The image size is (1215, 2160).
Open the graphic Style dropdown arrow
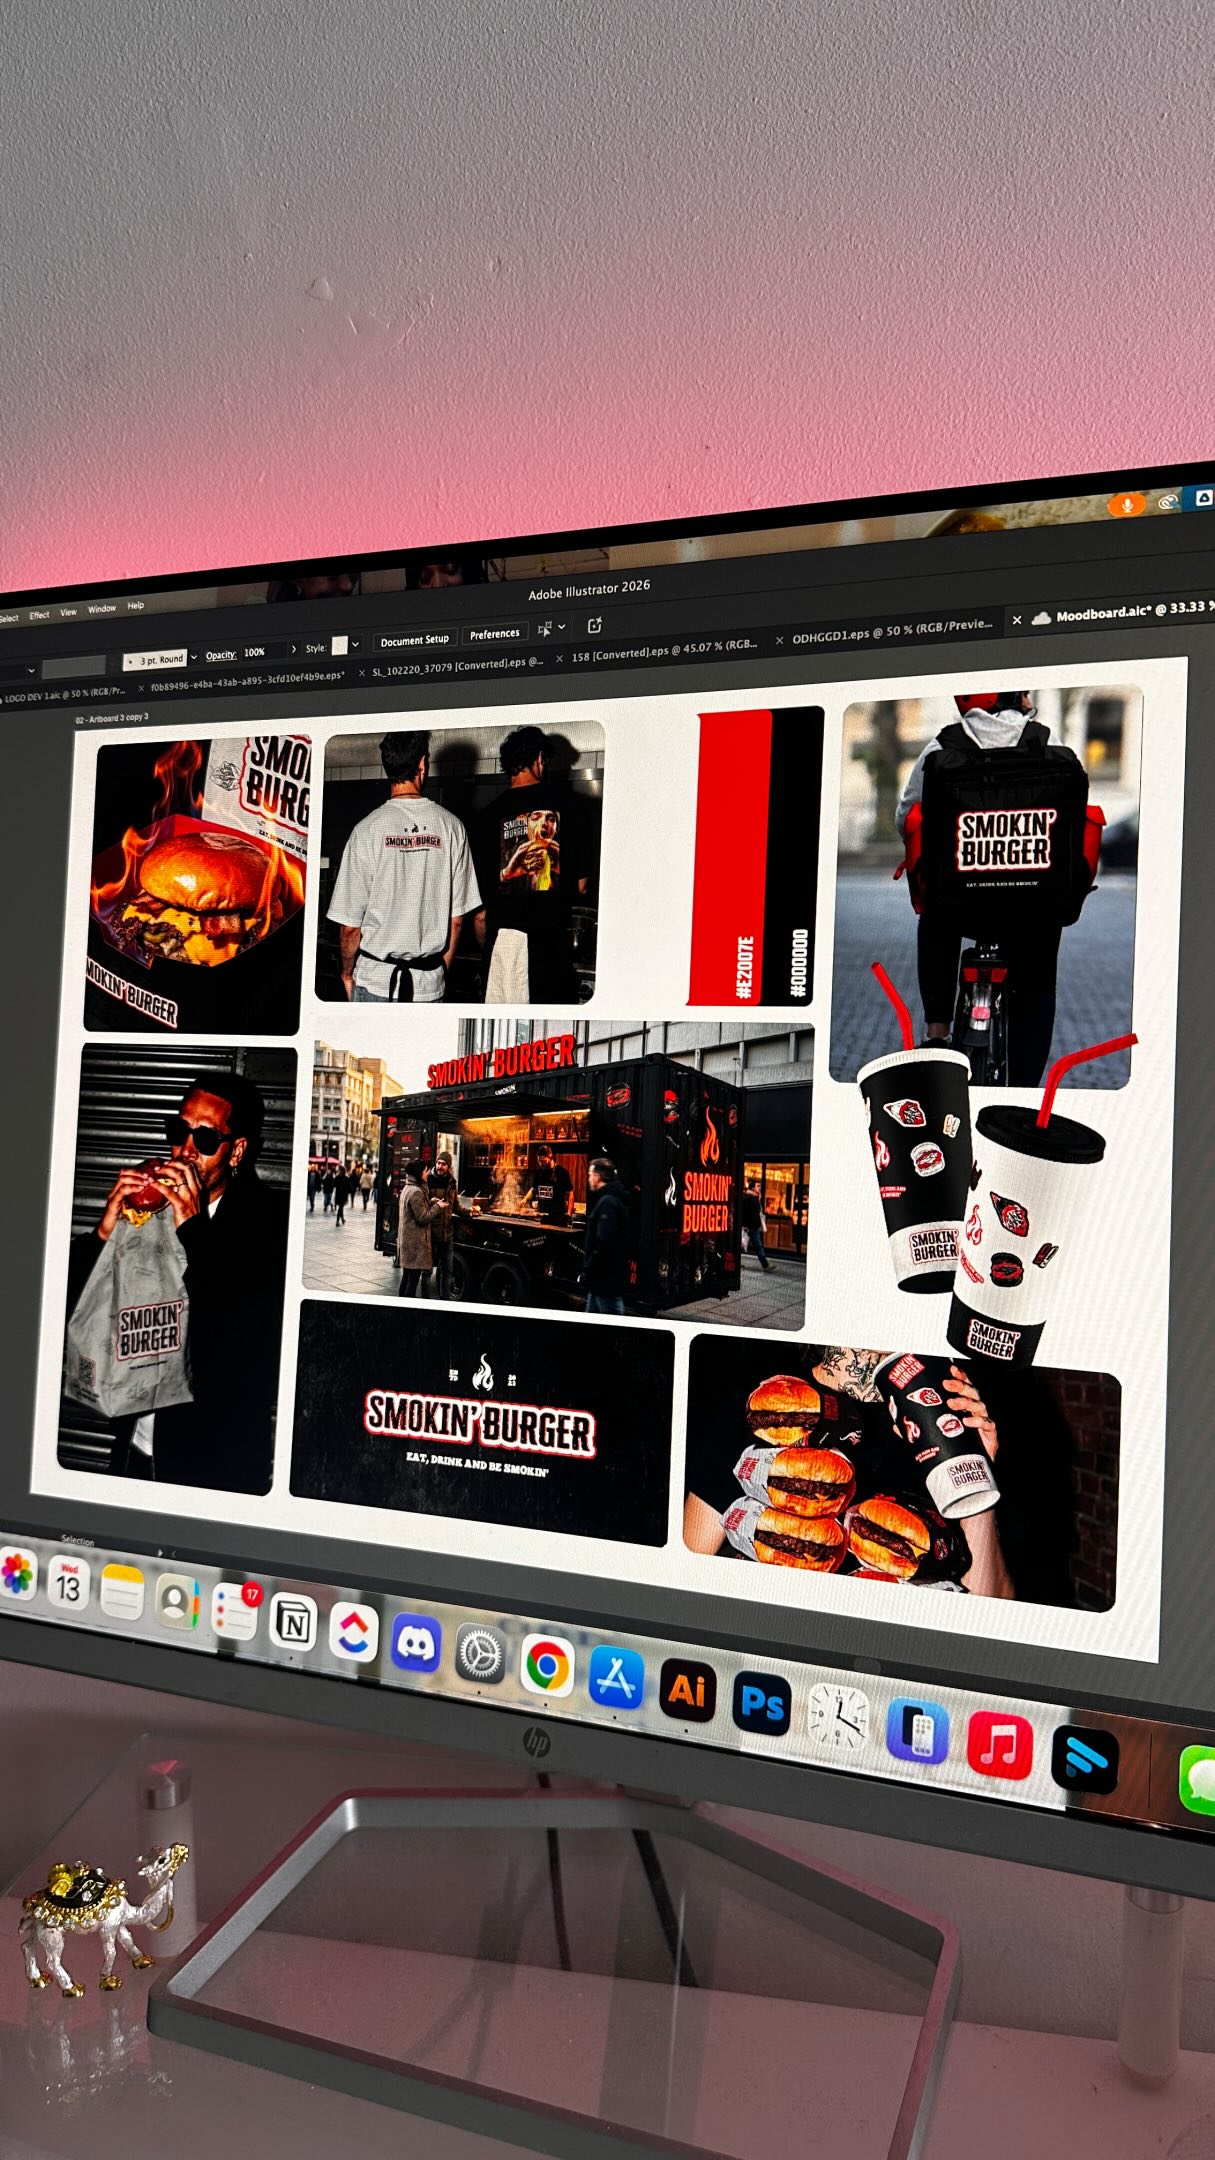(x=355, y=645)
